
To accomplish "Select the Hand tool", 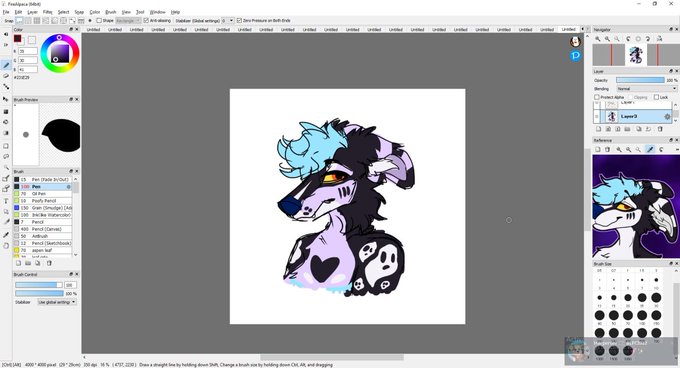I will click(6, 245).
